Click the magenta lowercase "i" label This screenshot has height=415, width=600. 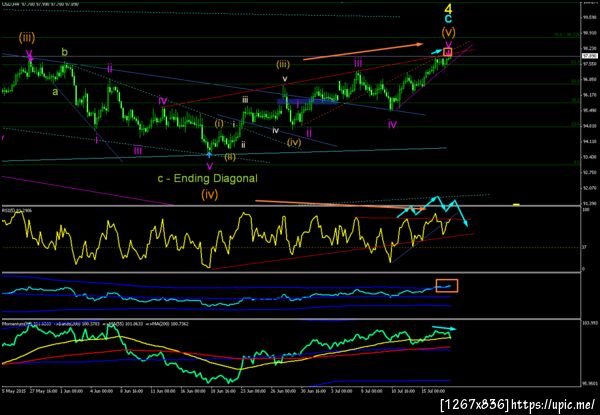pos(97,140)
